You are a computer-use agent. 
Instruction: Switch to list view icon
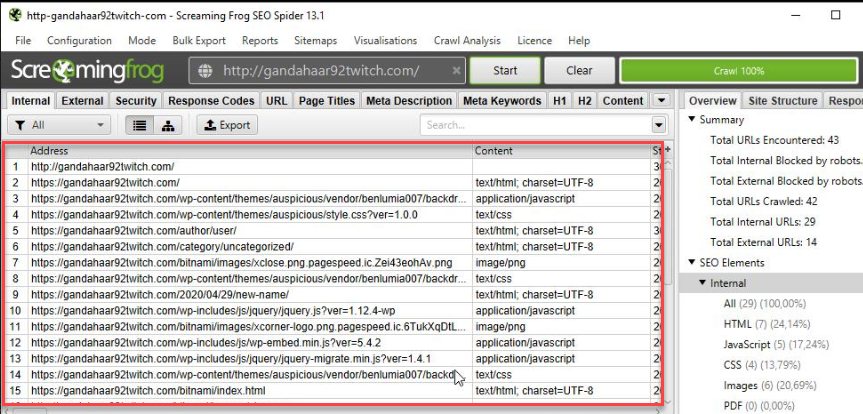pyautogui.click(x=140, y=125)
